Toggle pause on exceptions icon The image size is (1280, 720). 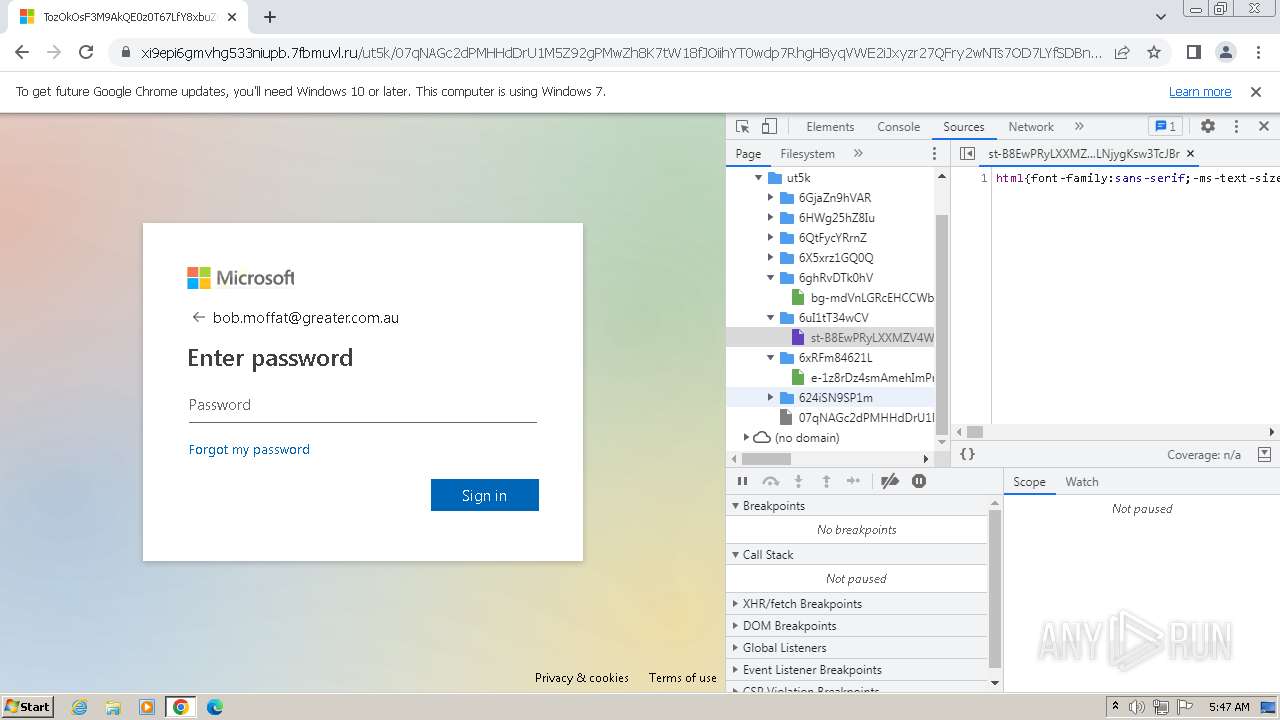tap(919, 481)
